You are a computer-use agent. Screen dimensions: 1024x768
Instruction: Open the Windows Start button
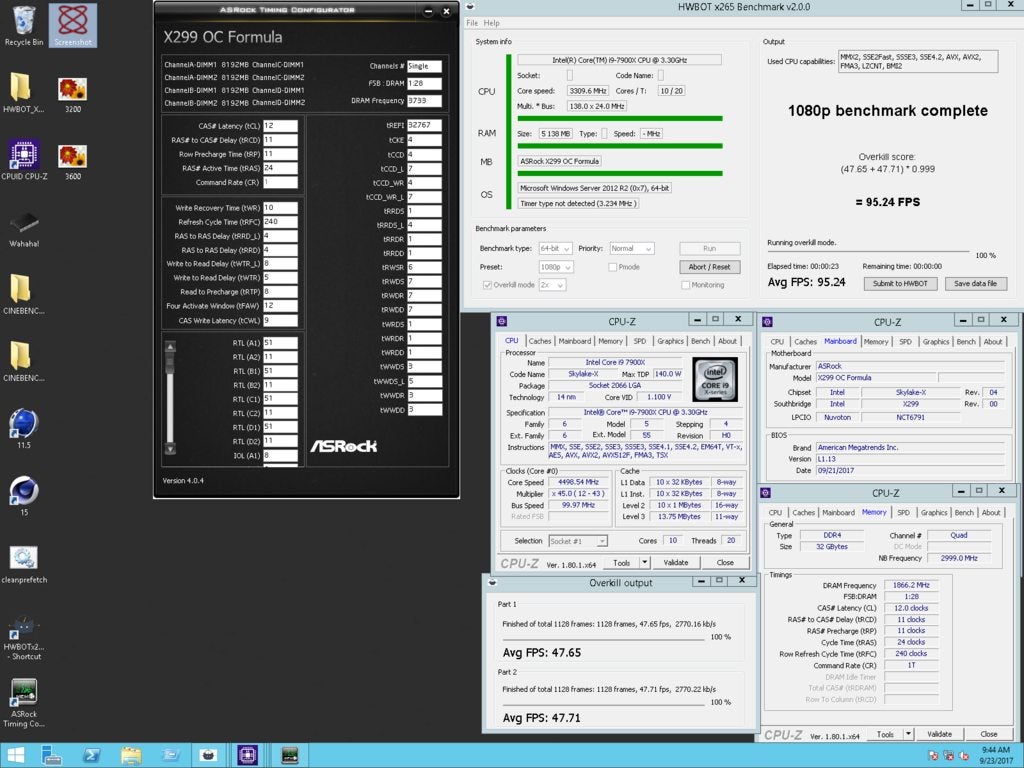tap(16, 755)
